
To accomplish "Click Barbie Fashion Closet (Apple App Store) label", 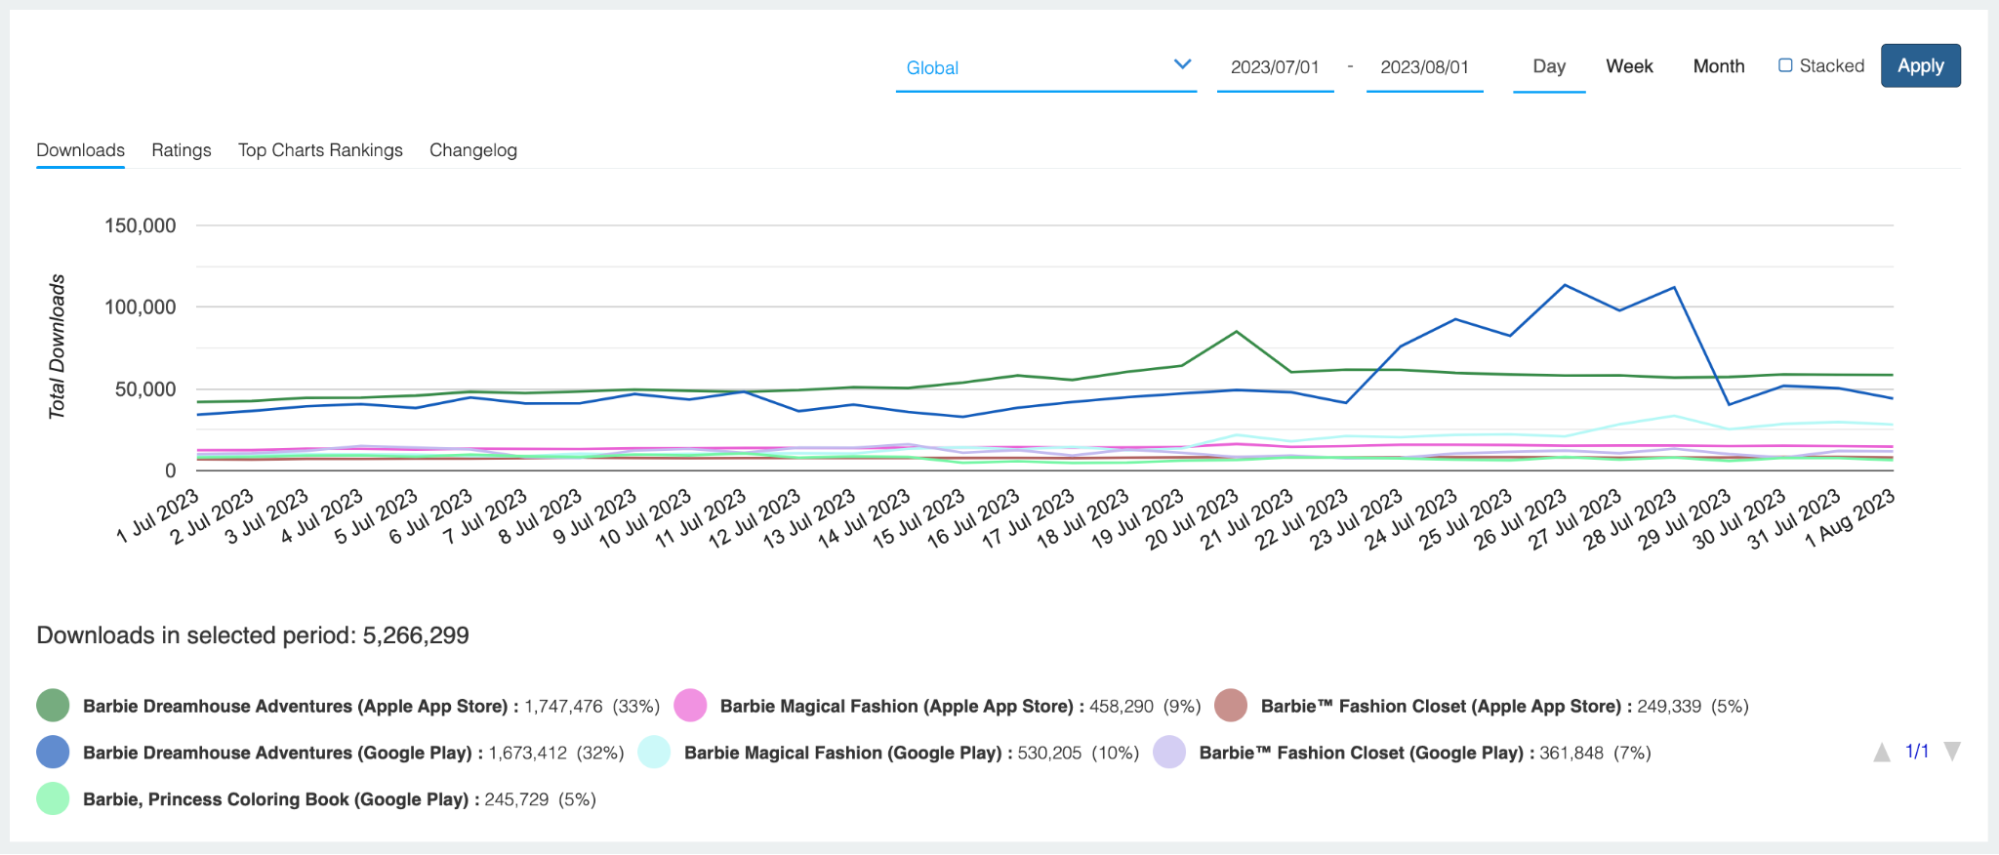I will point(1441,706).
